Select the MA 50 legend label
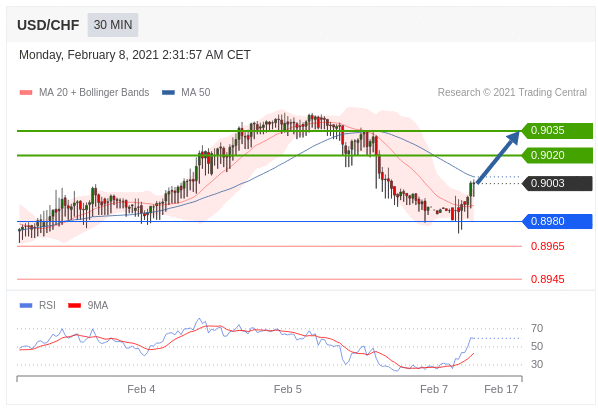The image size is (598, 408). (x=196, y=92)
